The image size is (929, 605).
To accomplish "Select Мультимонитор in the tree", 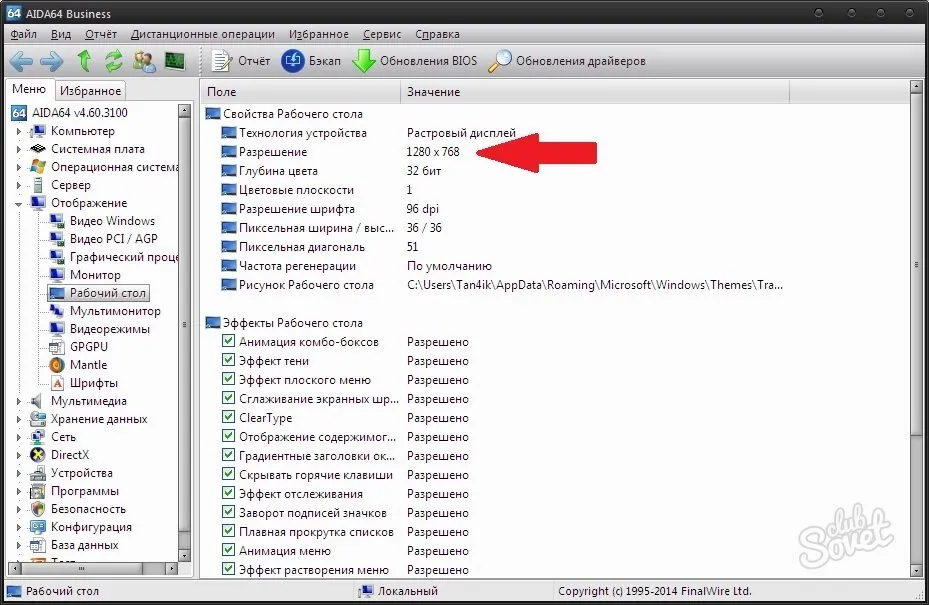I will point(115,311).
